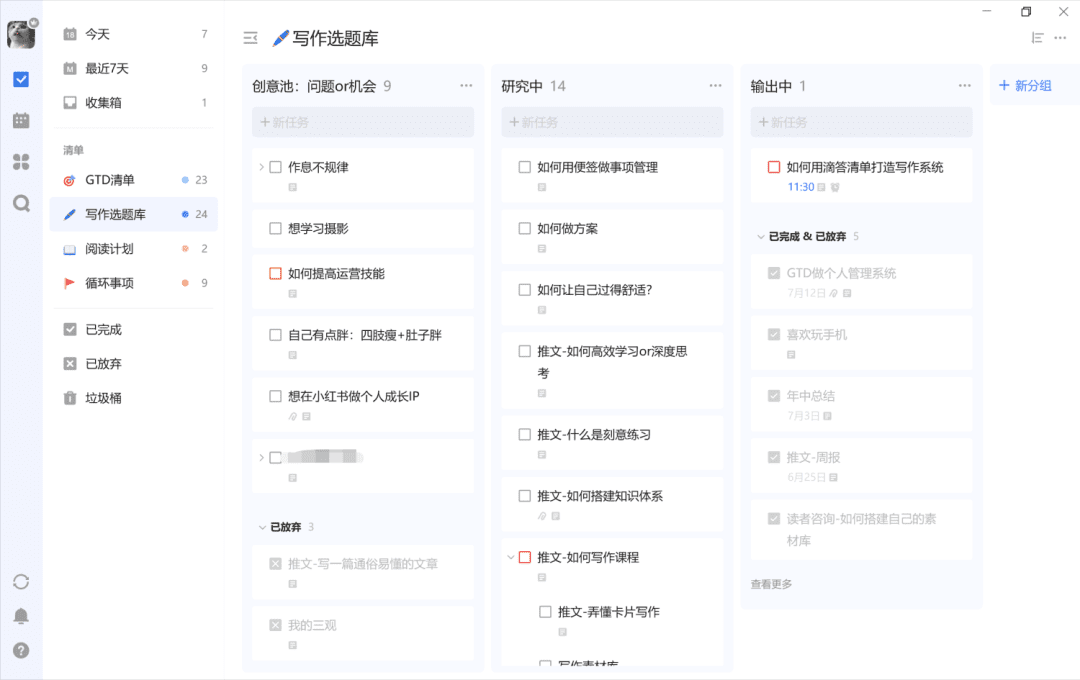Collapse the 已放弃 section in 创意池 column
The height and width of the screenshot is (680, 1080).
262,528
